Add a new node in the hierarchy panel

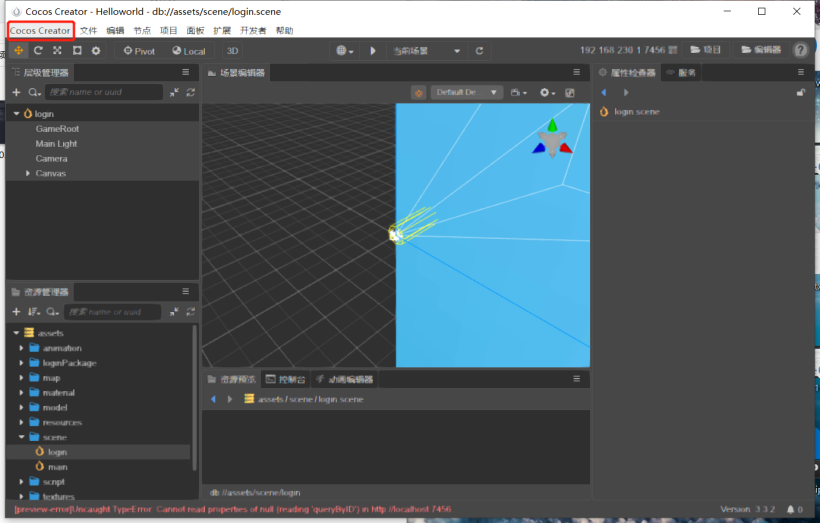16,92
